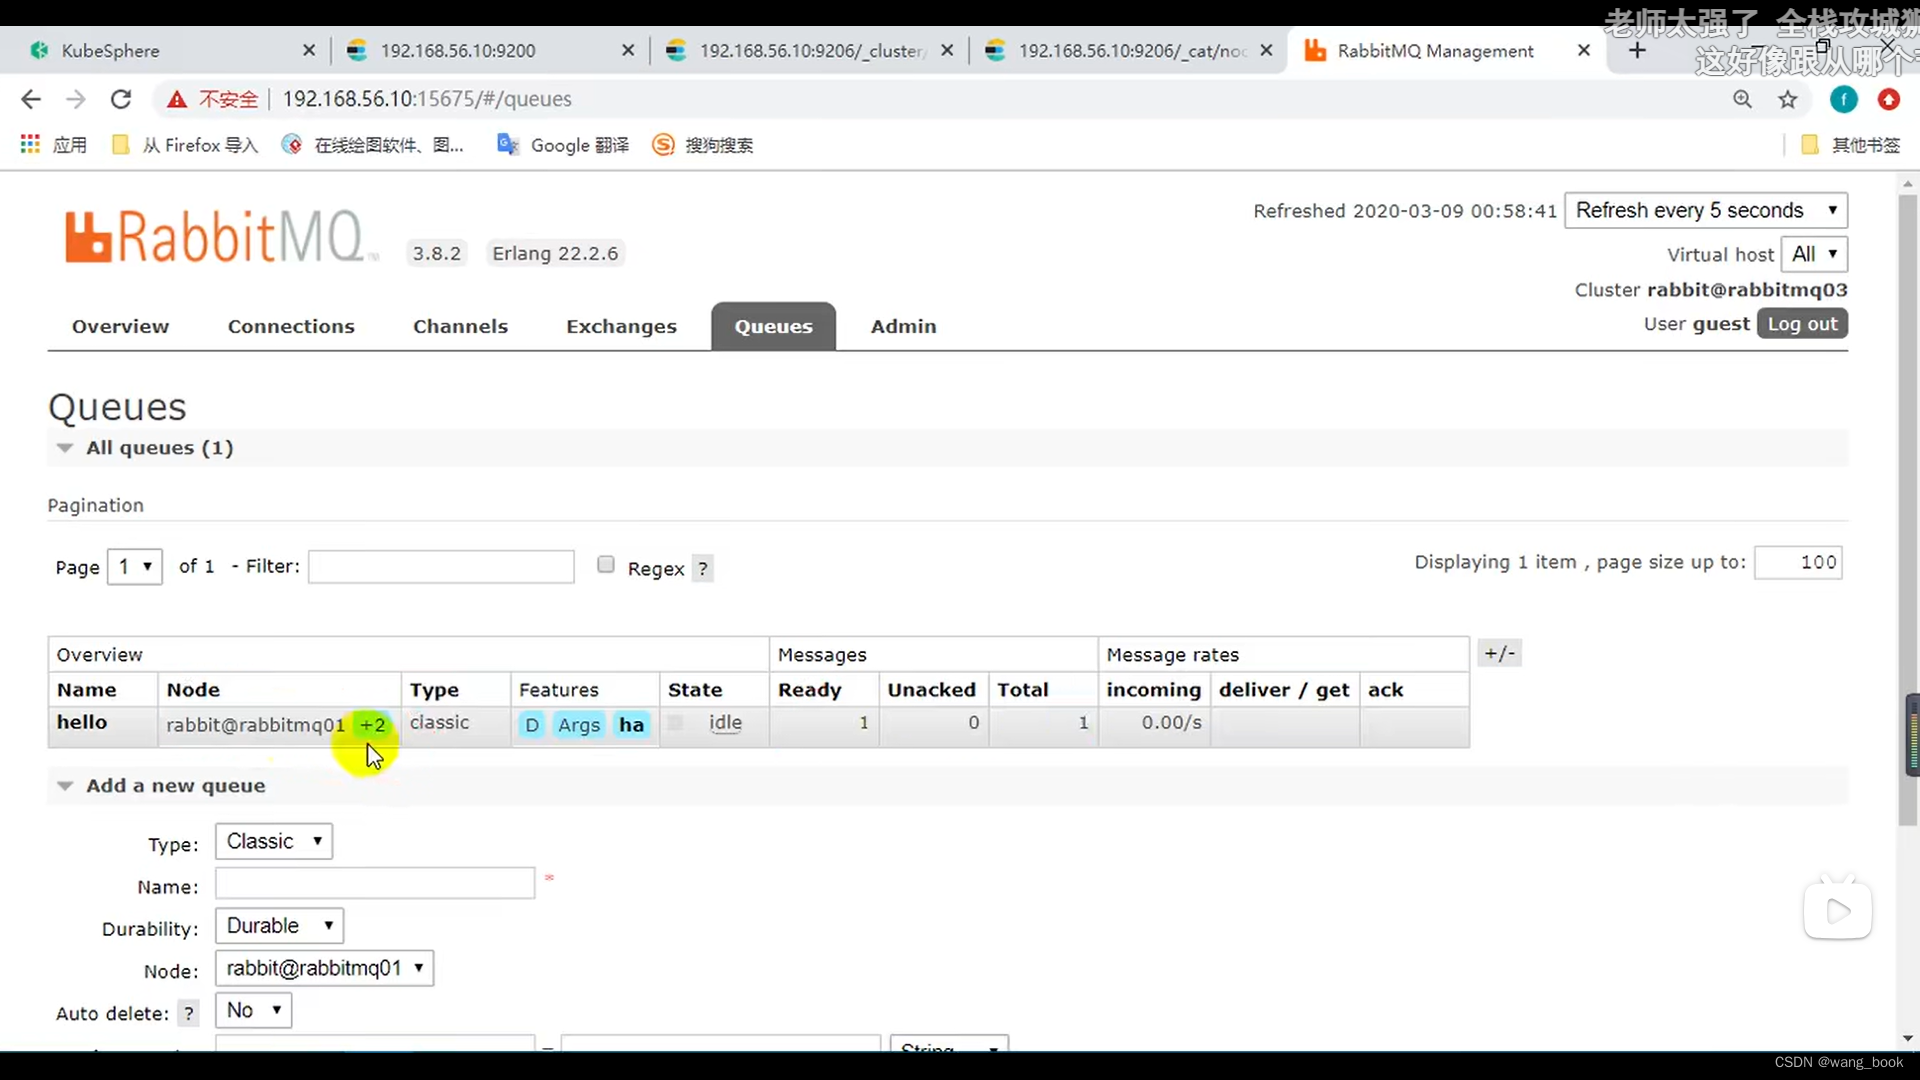Viewport: 1920px width, 1080px height.
Task: Switch to the 9206/_cat/nodes browser tab
Action: pyautogui.click(x=1130, y=50)
